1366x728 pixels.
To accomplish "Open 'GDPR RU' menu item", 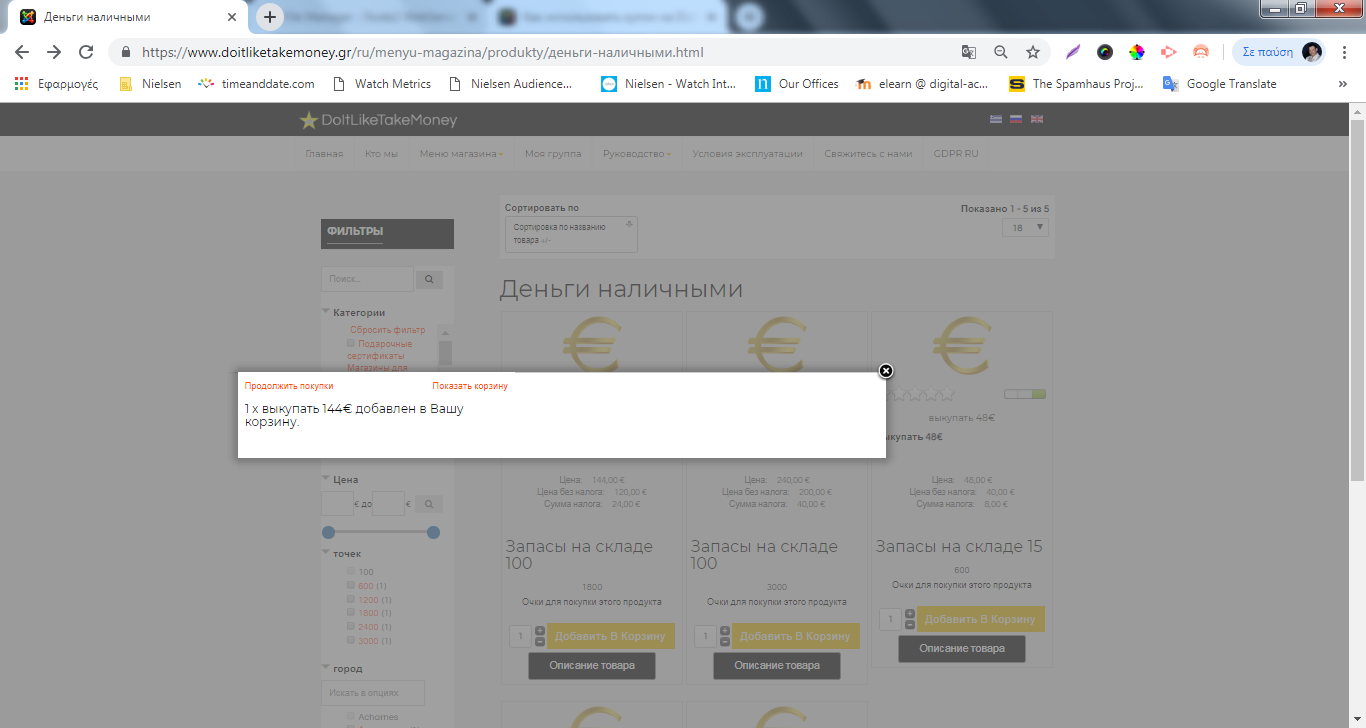I will [x=956, y=154].
